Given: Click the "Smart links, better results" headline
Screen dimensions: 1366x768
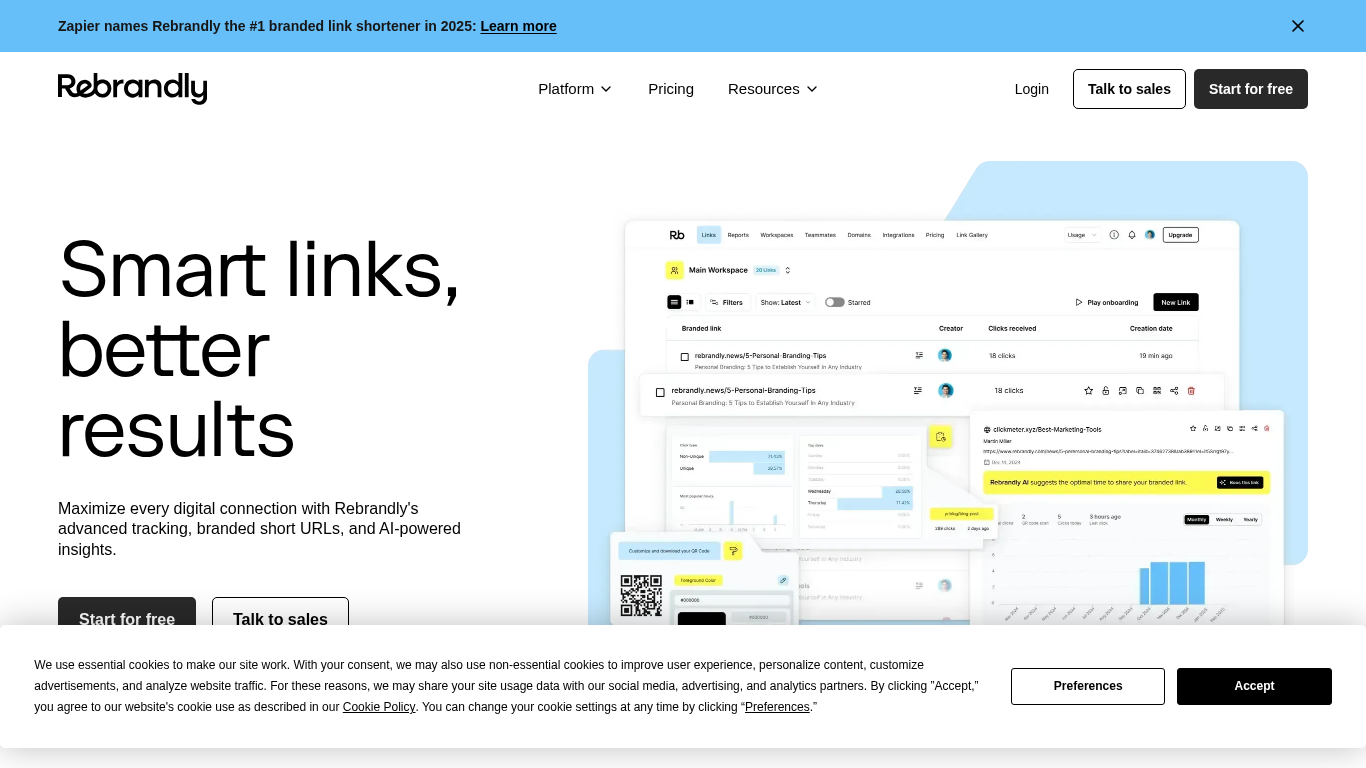Looking at the screenshot, I should pyautogui.click(x=259, y=349).
